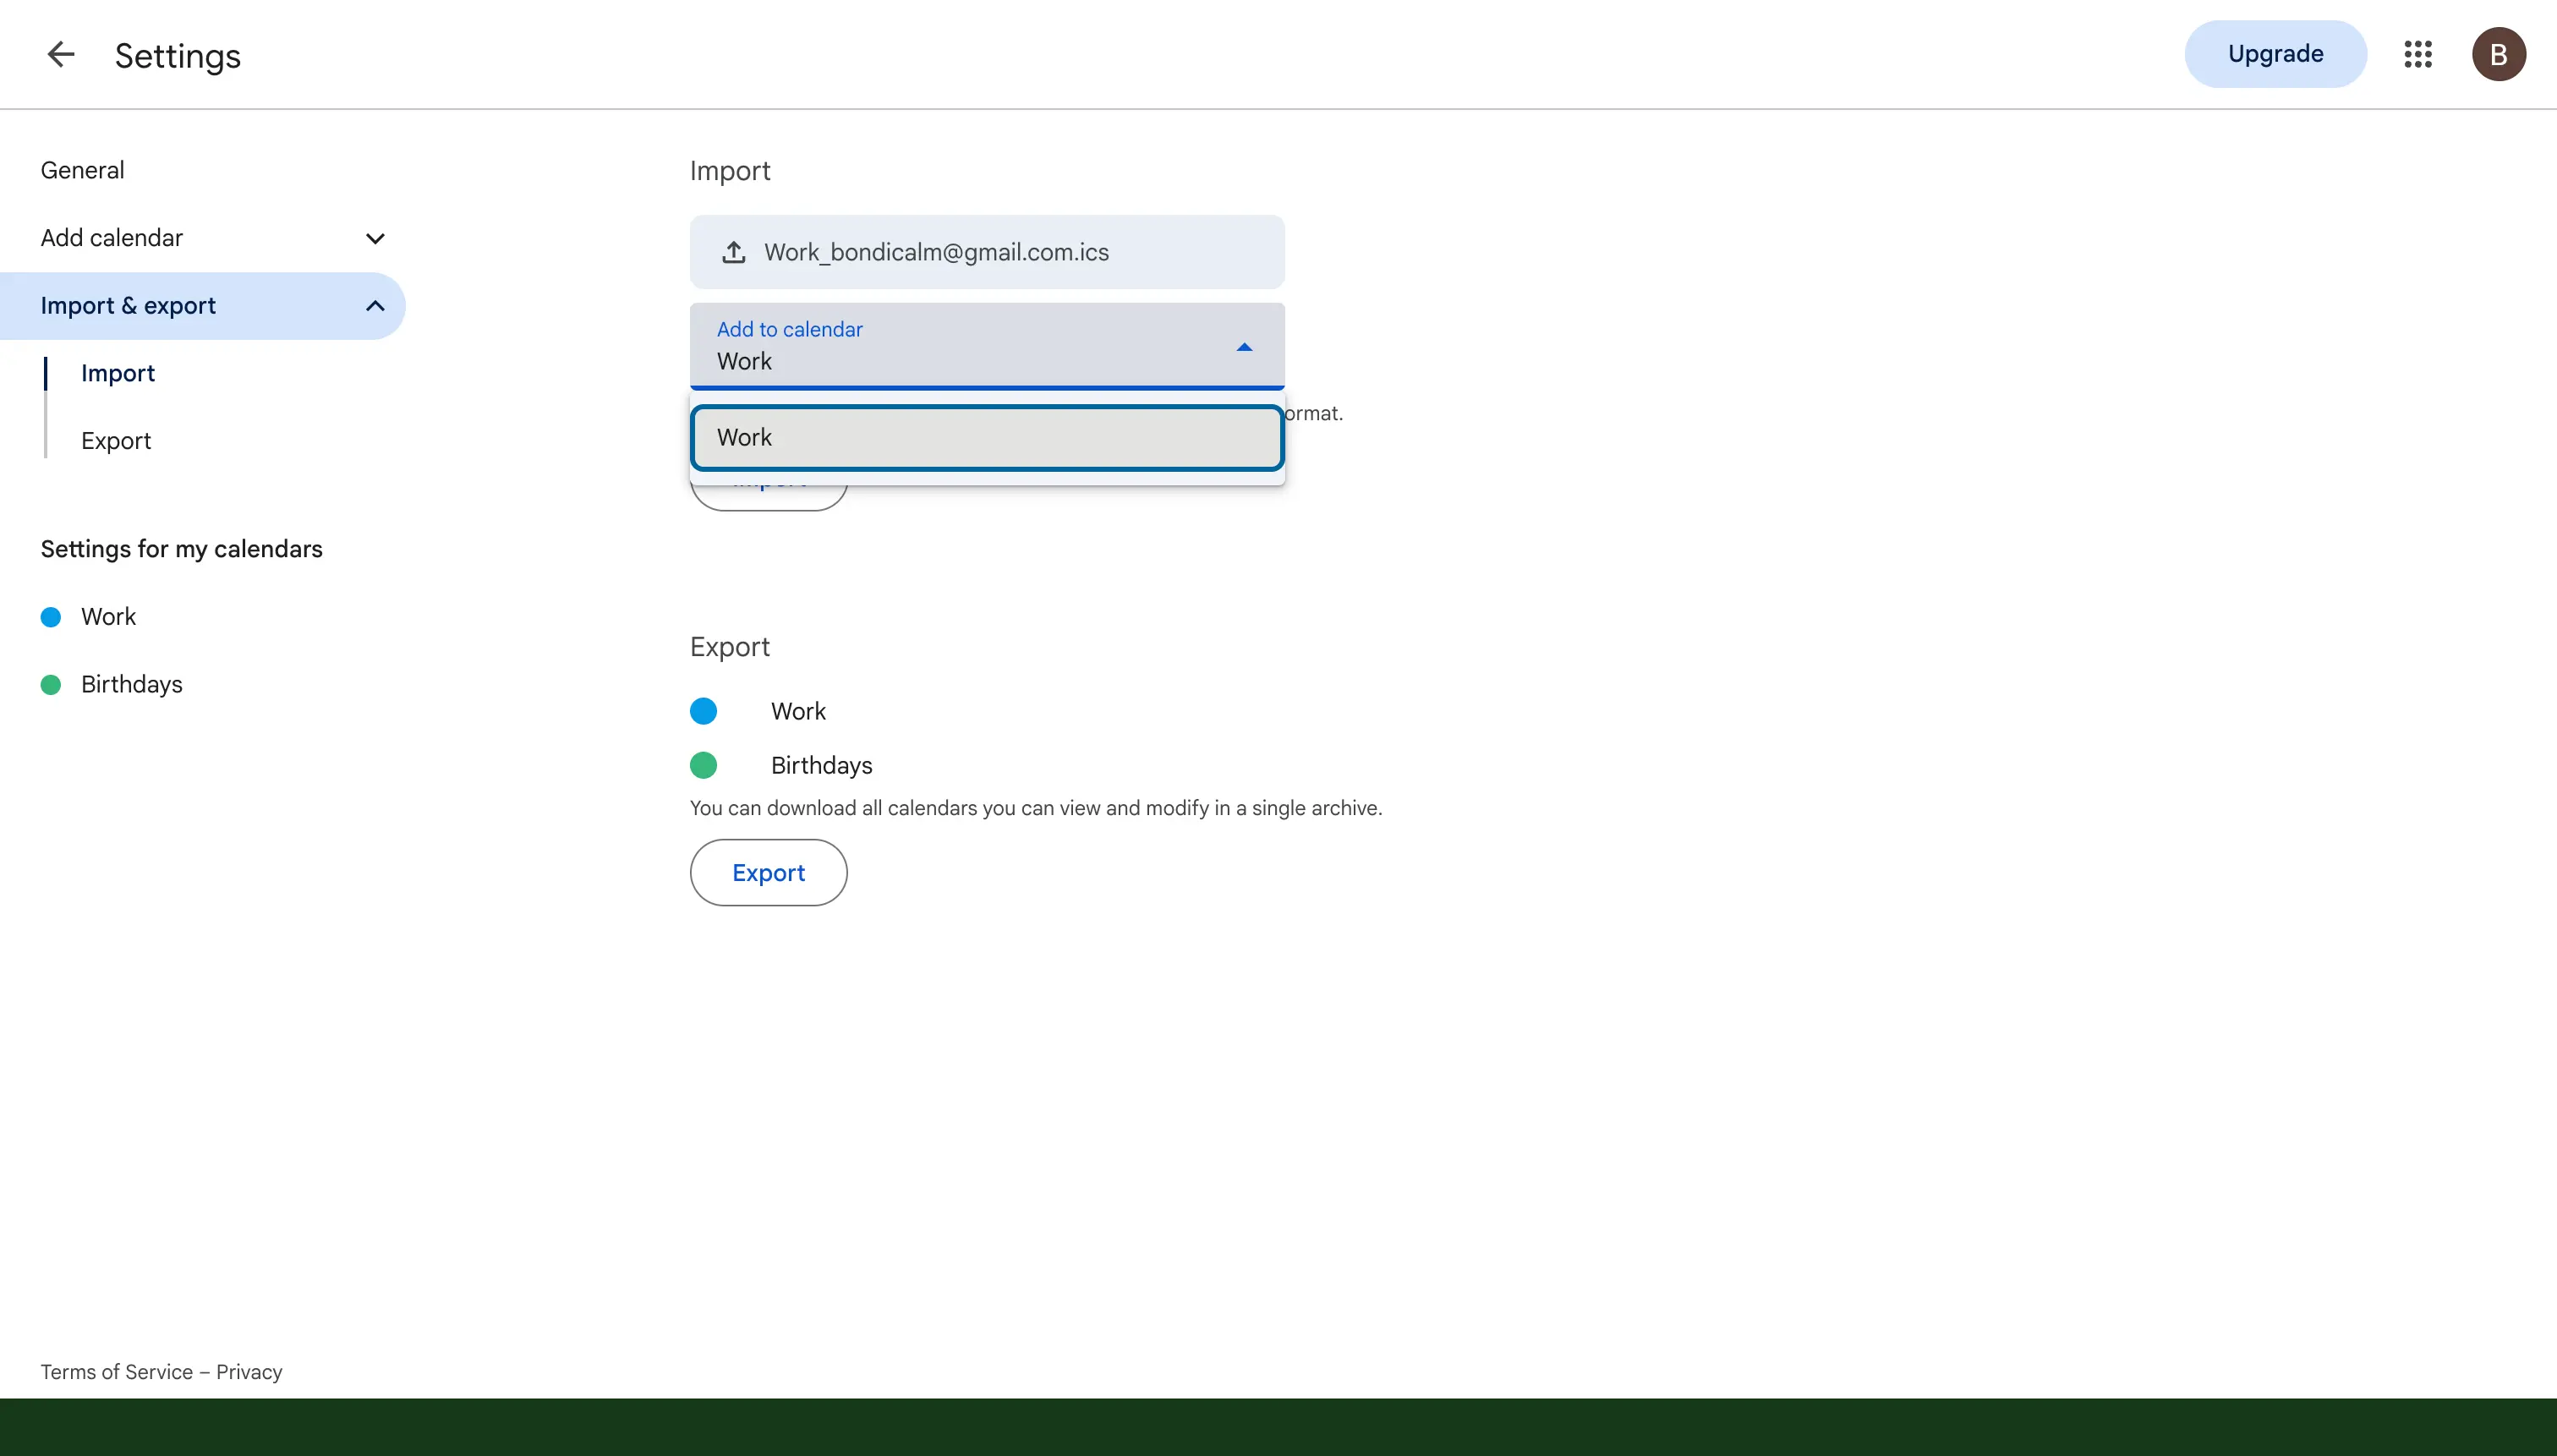Click the download all calendars description text
The height and width of the screenshot is (1456, 2557).
click(x=1036, y=808)
